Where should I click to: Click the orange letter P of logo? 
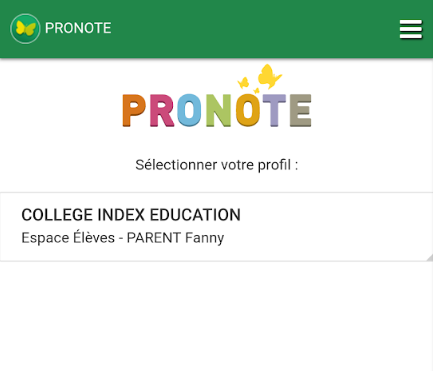(134, 110)
